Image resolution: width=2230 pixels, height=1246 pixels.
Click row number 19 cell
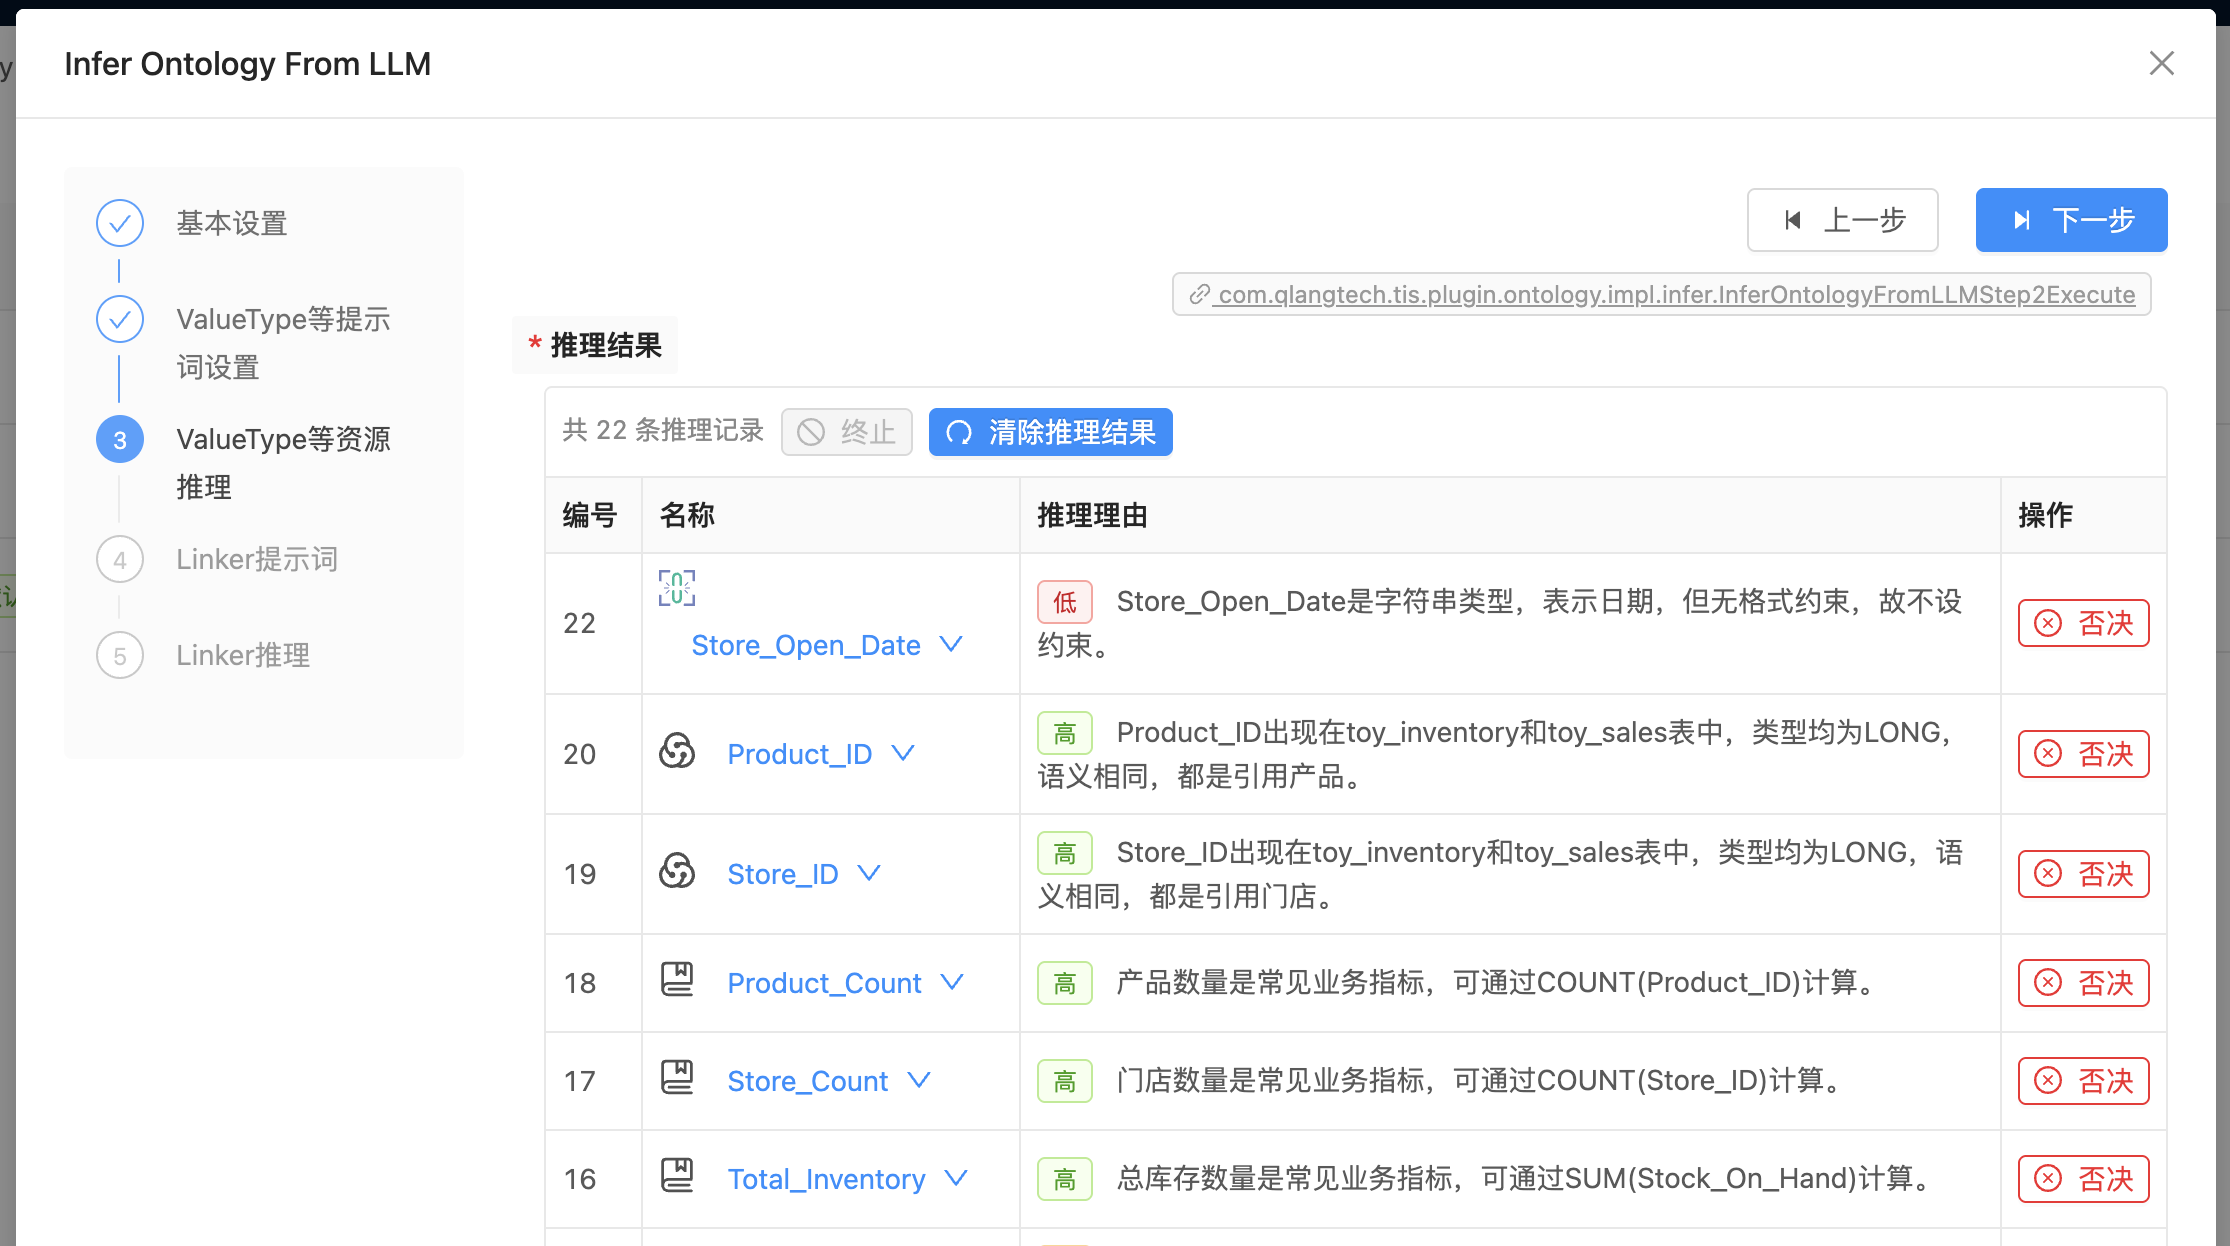click(593, 874)
